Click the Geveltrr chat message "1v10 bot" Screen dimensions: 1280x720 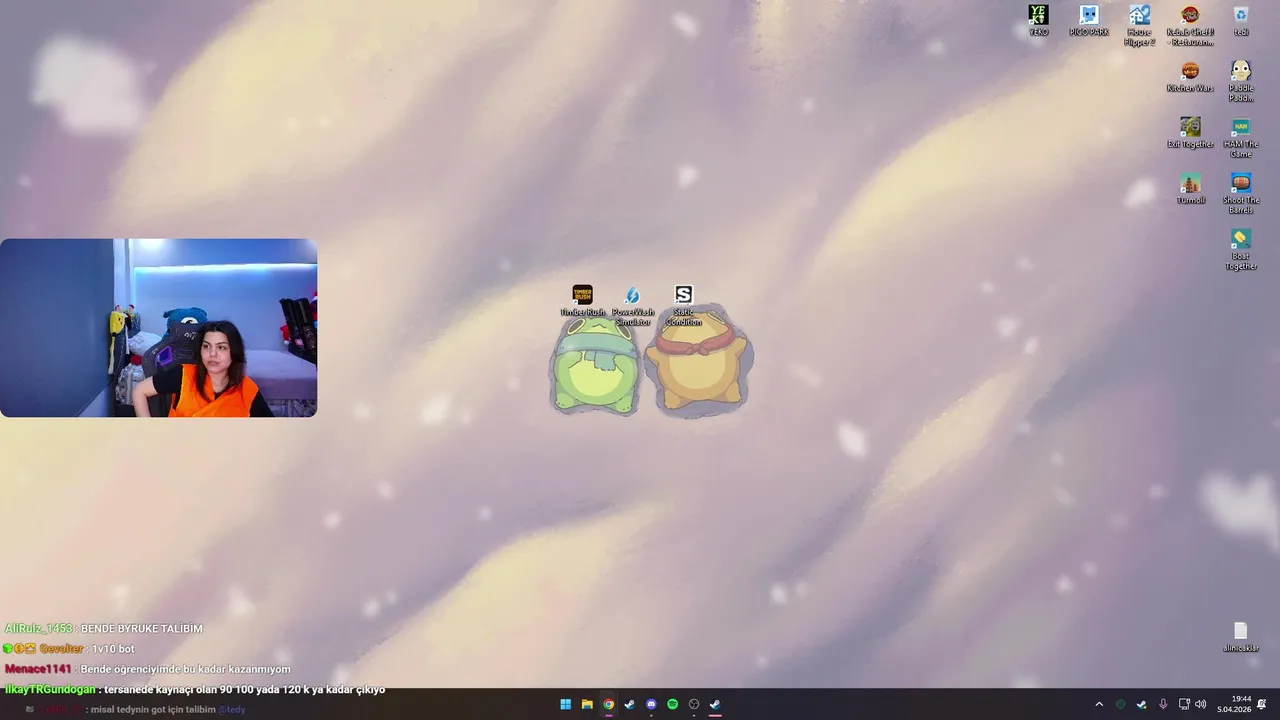[69, 648]
